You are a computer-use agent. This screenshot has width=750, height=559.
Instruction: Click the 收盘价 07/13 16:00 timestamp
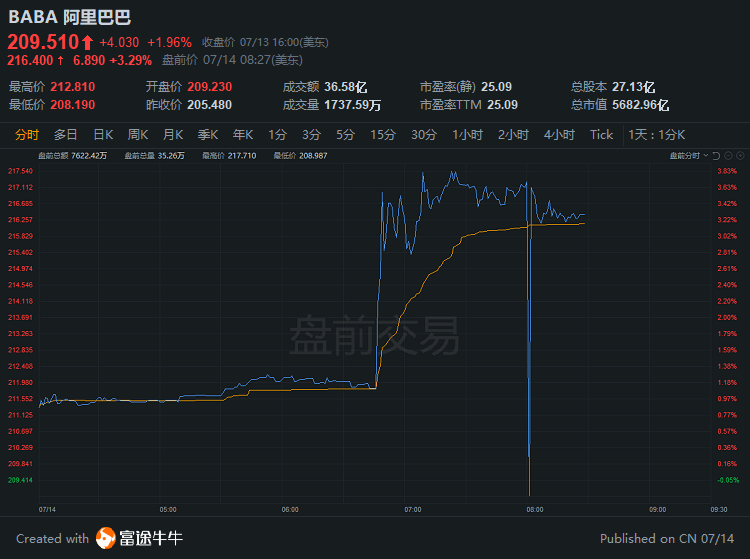[x=265, y=43]
